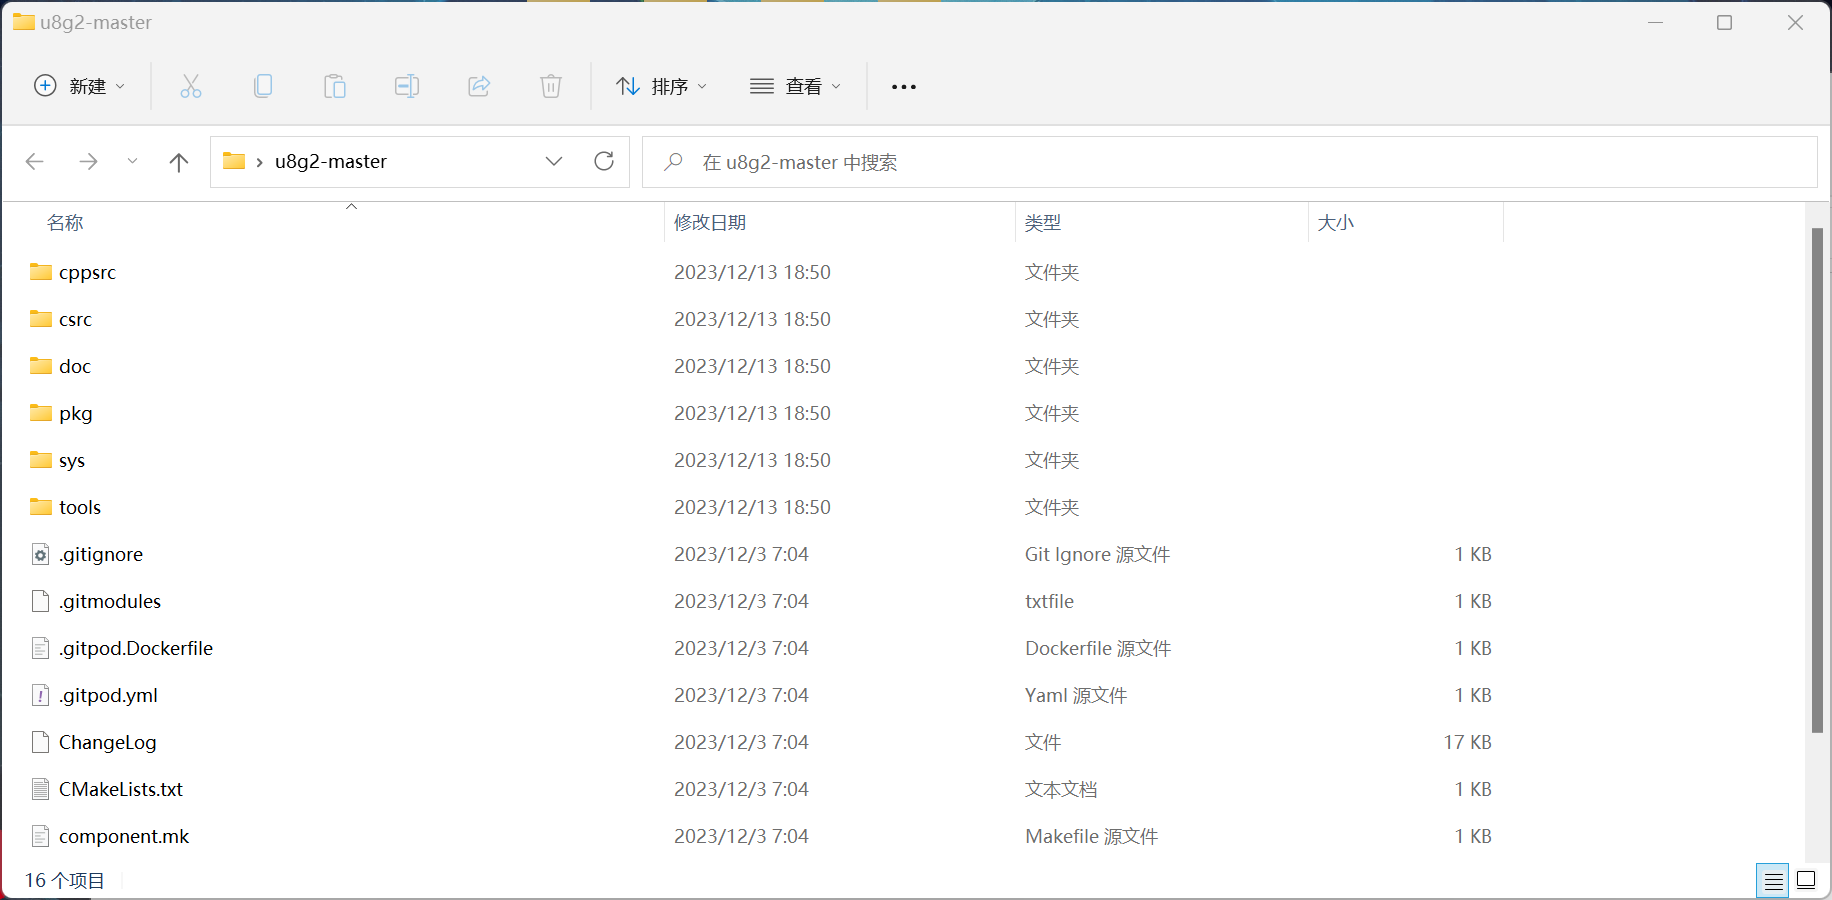Click the vertical scrollbar thumb
Screen dimensions: 1832x900
(x=1817, y=480)
